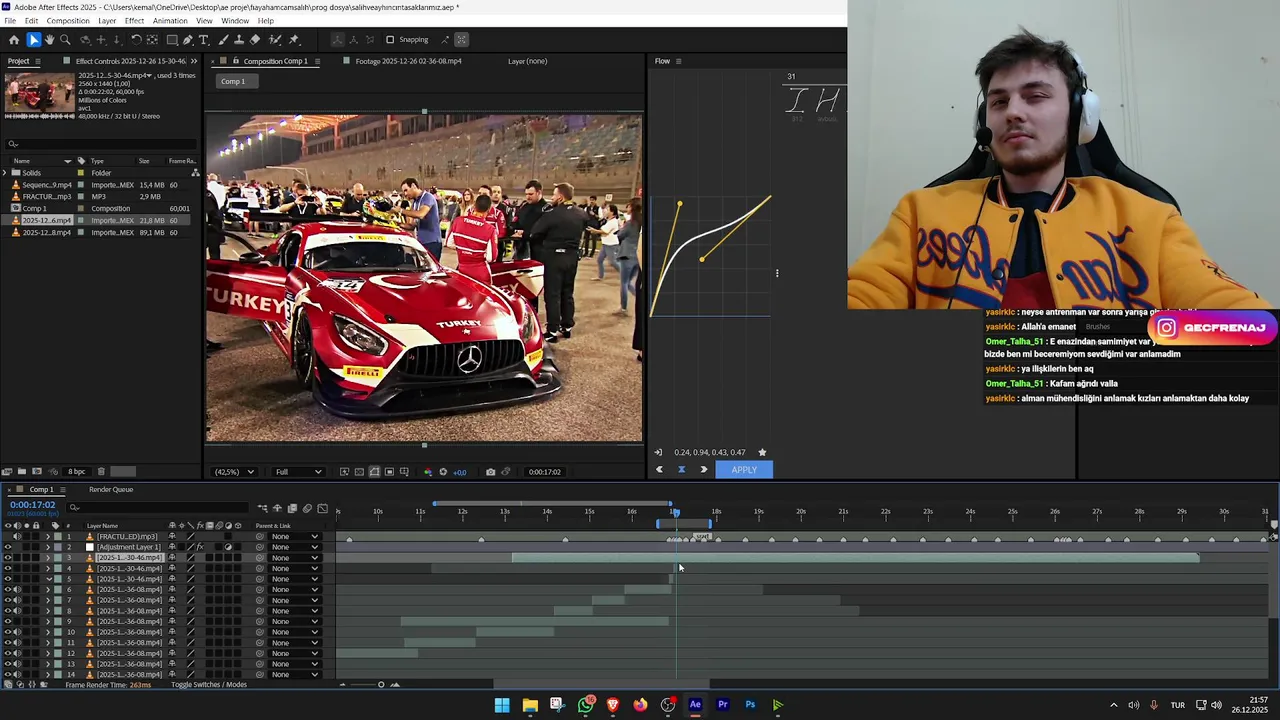Click the snapshot camera icon in viewer

(490, 472)
